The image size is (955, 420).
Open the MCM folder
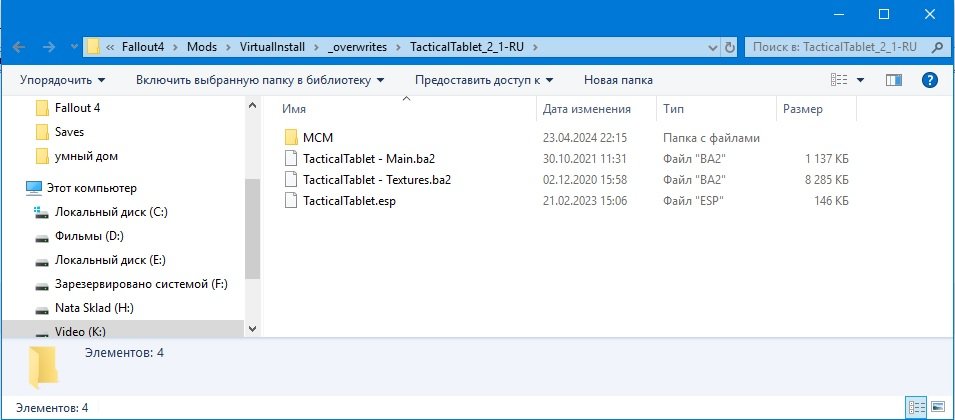coord(317,137)
